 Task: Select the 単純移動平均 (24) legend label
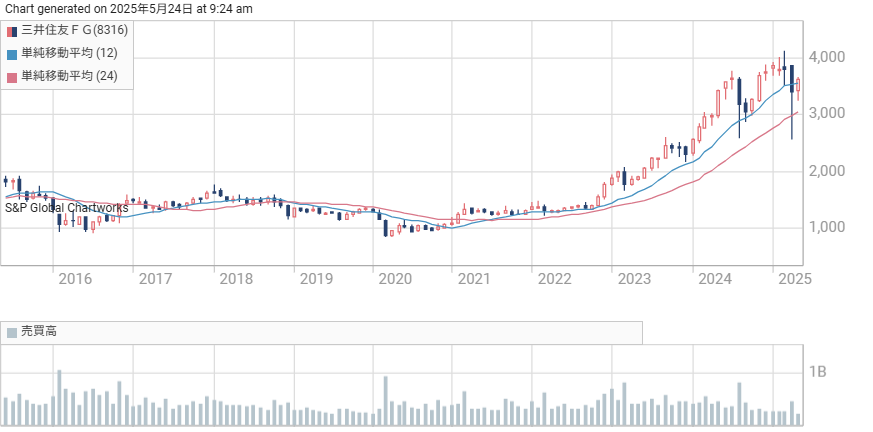tap(70, 76)
